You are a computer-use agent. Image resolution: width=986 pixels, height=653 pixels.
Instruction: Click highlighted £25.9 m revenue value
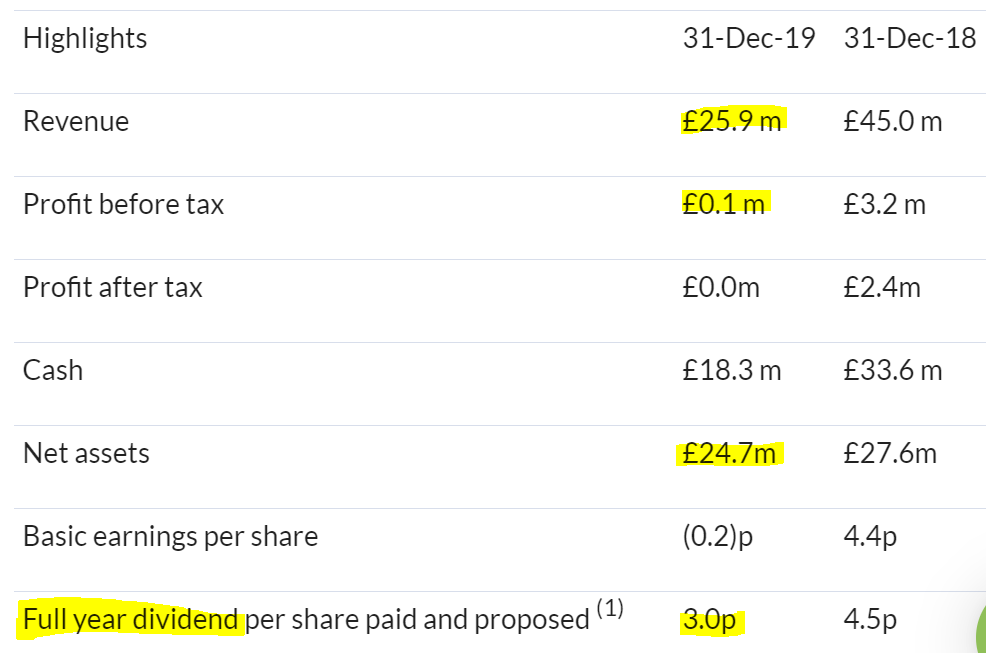(x=732, y=121)
